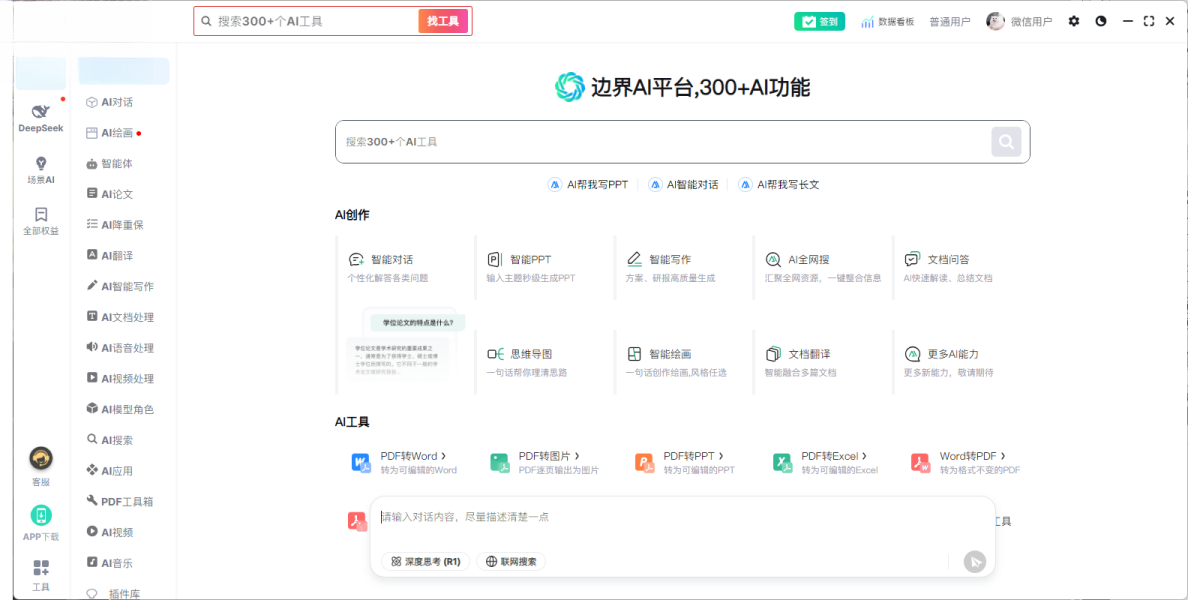Image resolution: width=1200 pixels, height=600 pixels.
Task: Open AI模型角色 category
Action: 120,409
